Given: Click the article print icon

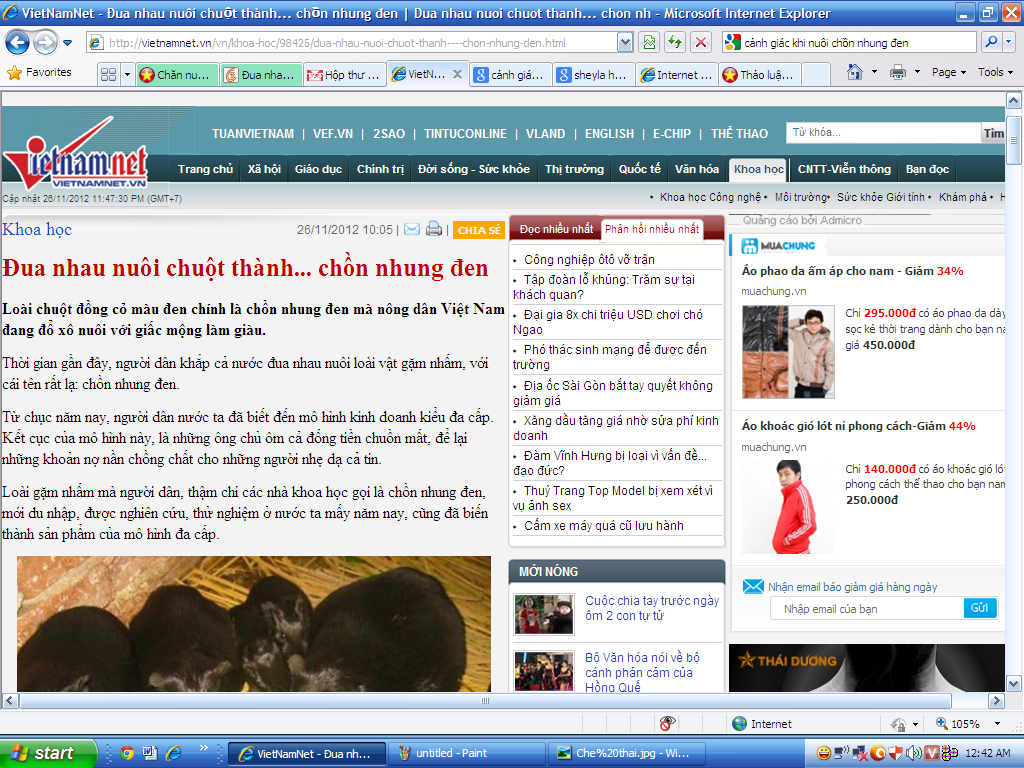Looking at the screenshot, I should (x=434, y=230).
